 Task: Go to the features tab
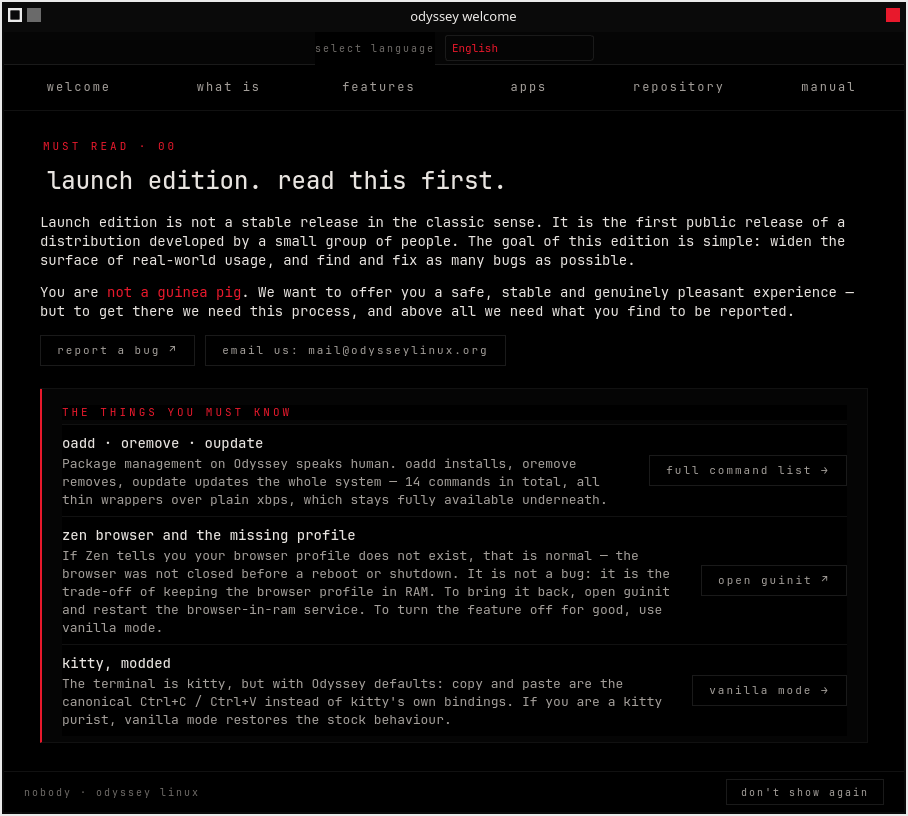pos(378,87)
